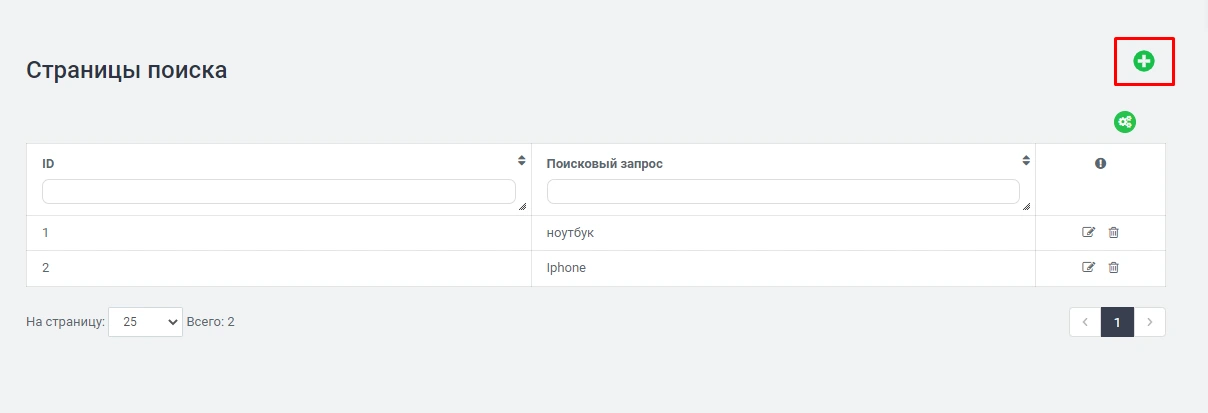Click the green plus add icon
This screenshot has height=413, width=1208.
tap(1143, 62)
